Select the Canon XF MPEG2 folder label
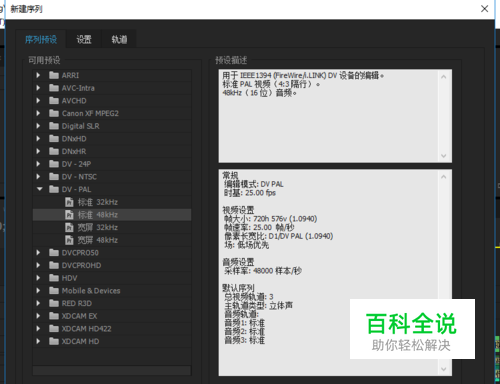 click(90, 113)
